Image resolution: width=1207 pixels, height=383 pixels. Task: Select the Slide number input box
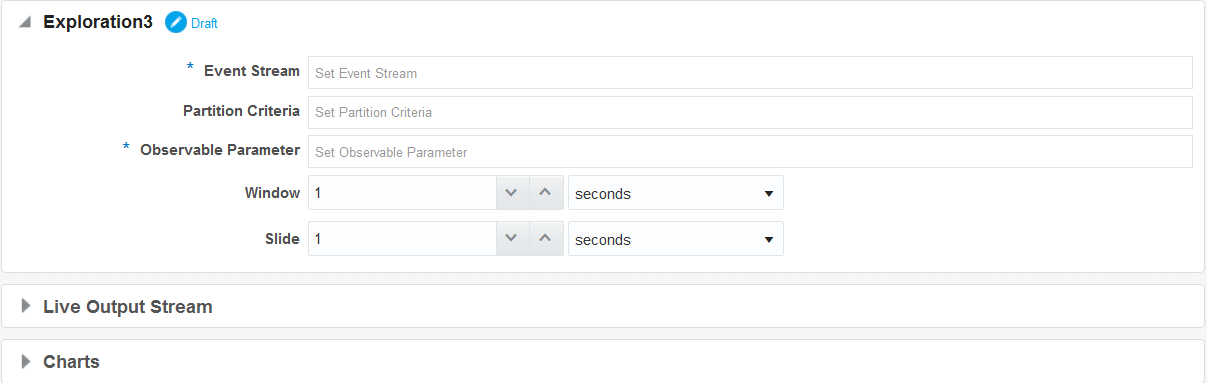tap(402, 239)
